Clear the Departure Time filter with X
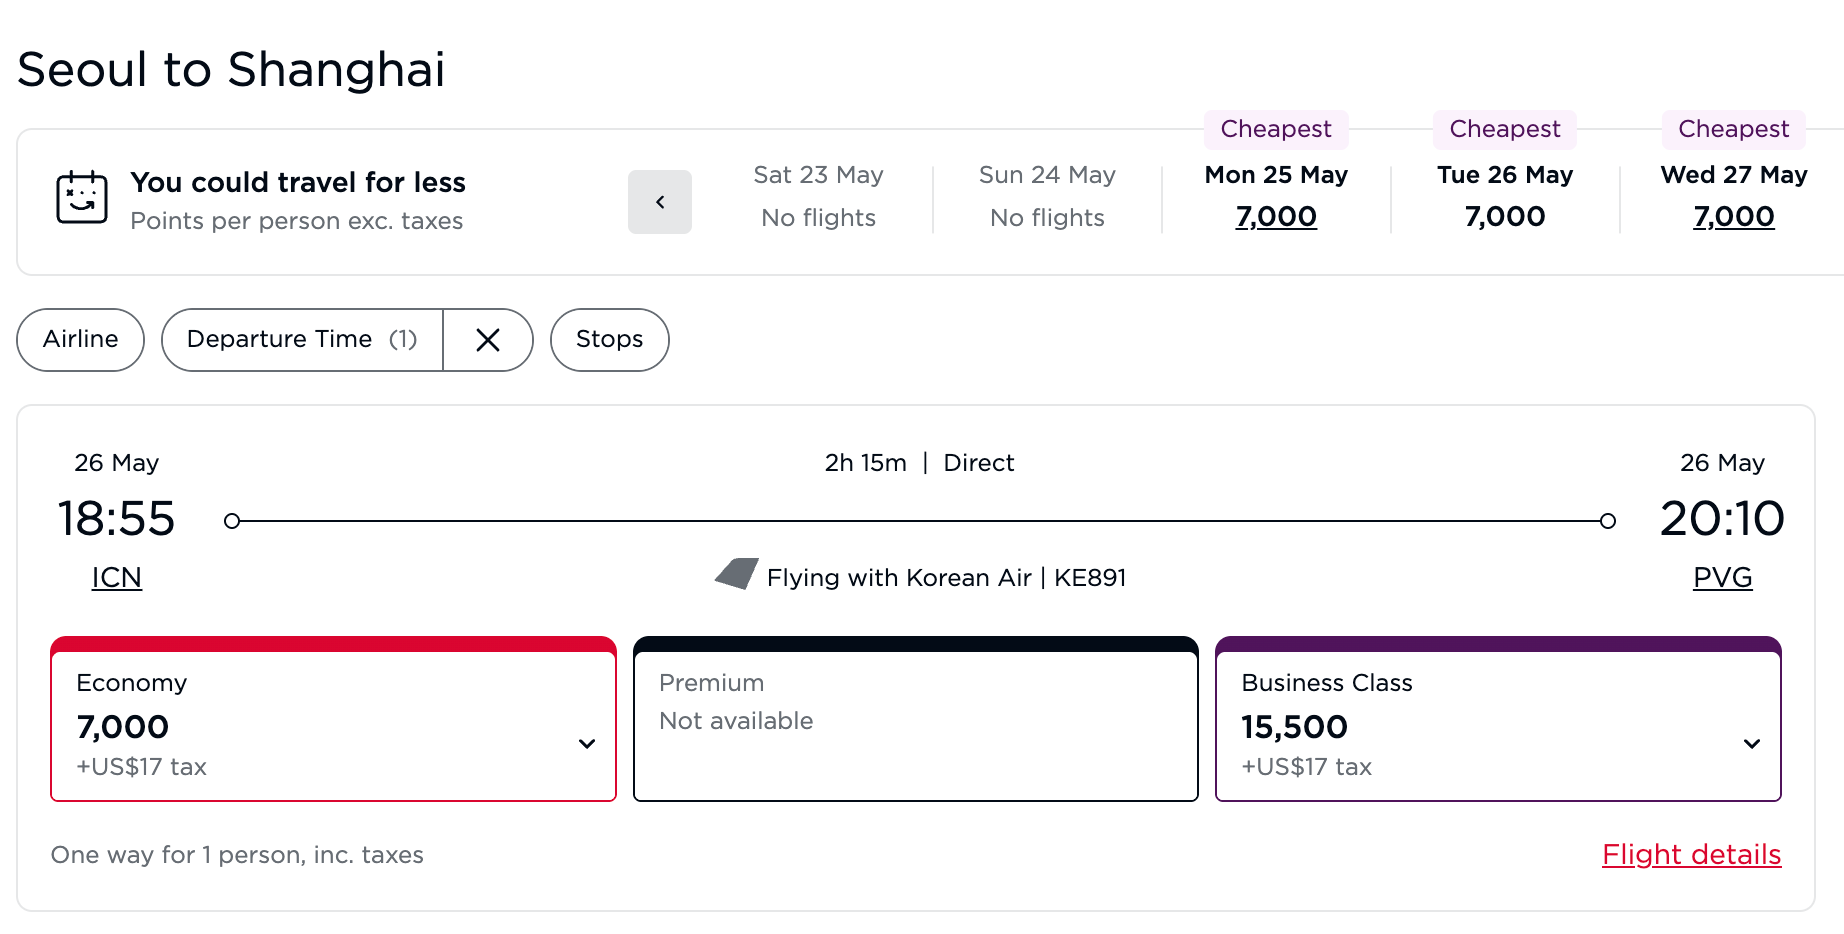The width and height of the screenshot is (1844, 934). click(x=488, y=340)
